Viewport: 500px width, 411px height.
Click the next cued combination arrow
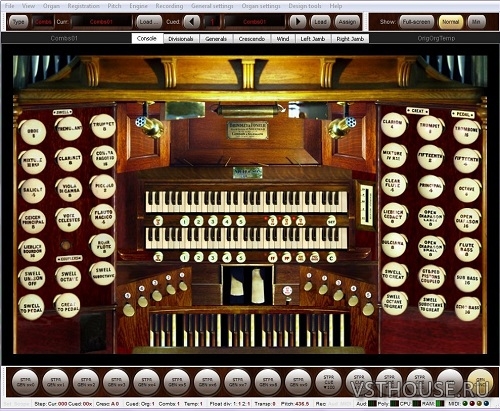click(x=298, y=22)
